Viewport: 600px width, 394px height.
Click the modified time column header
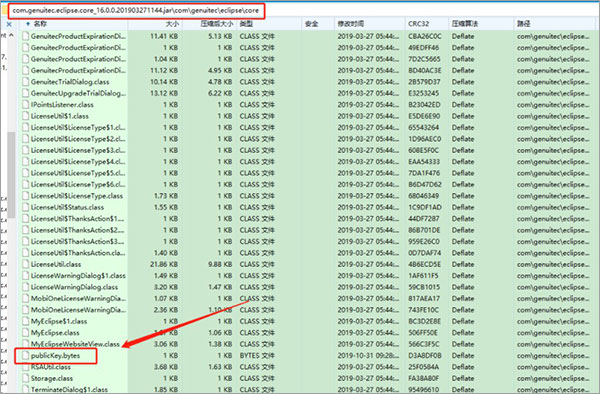click(351, 24)
